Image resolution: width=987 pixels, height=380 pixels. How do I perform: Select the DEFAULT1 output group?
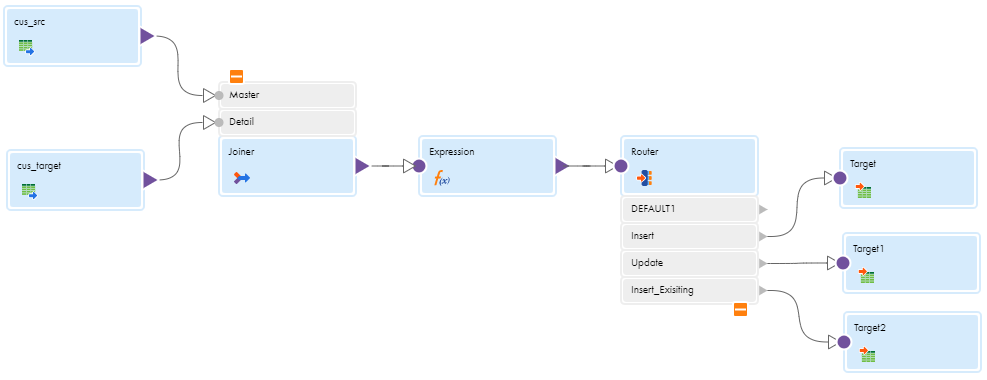click(x=689, y=210)
